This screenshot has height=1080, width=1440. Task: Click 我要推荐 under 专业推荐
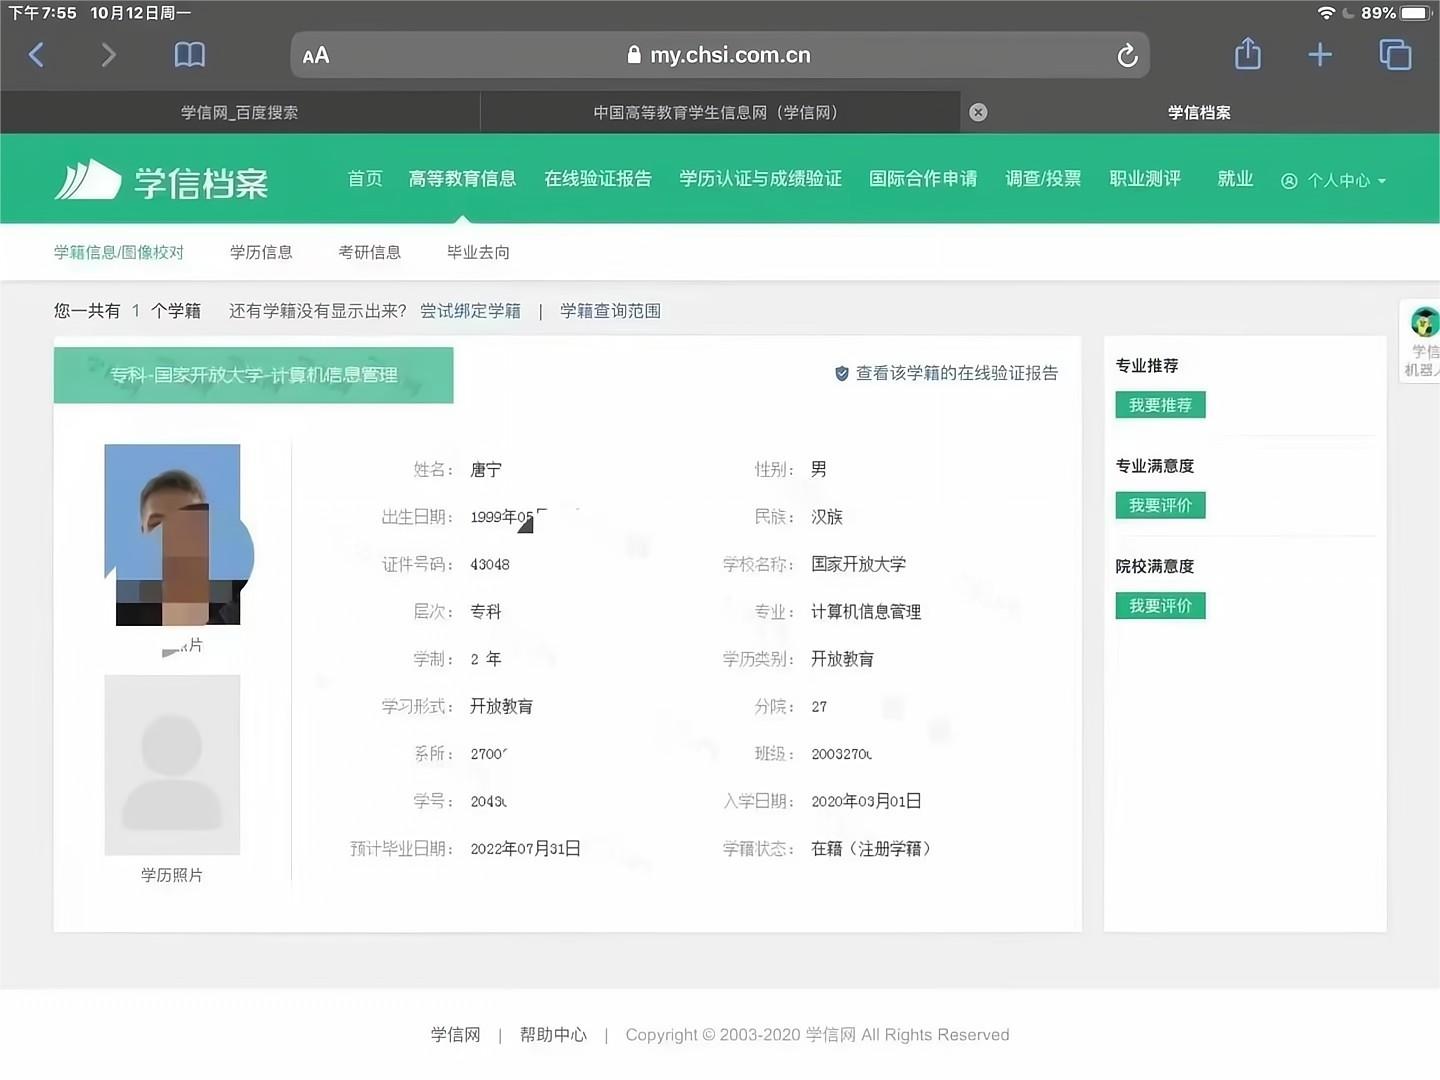point(1160,405)
